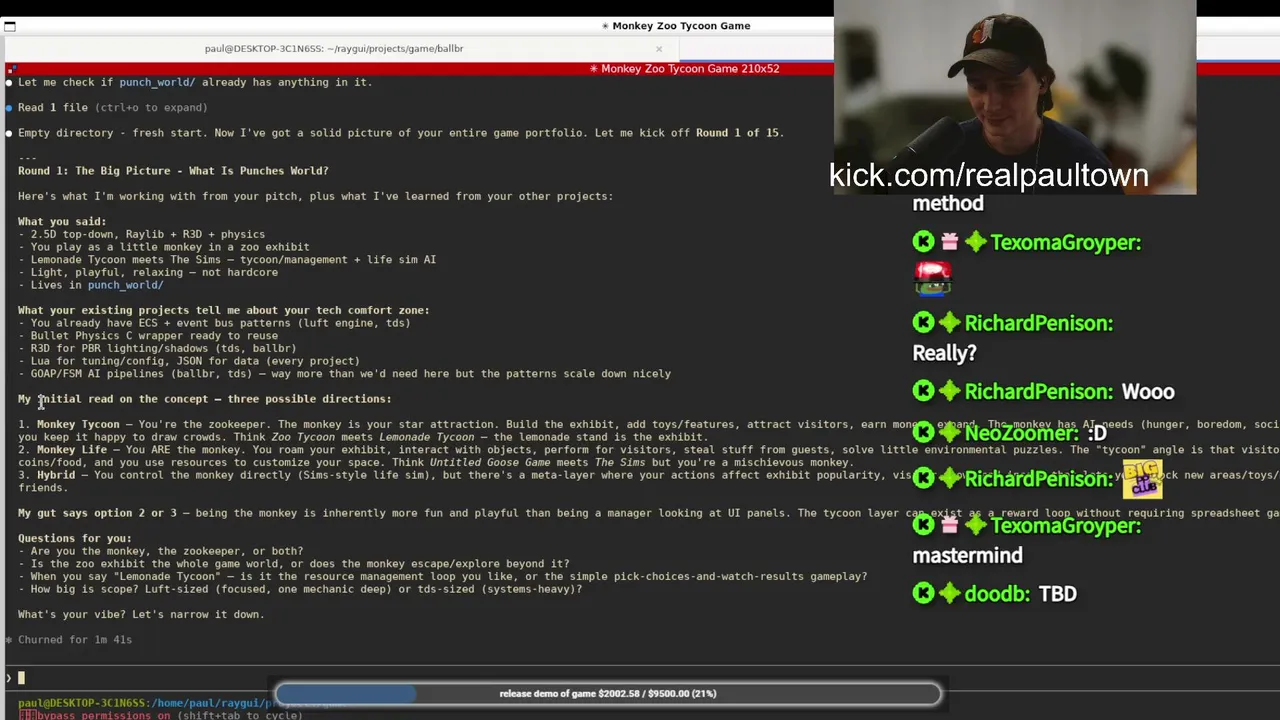Click the gift badge on the top TexomaGroyper message
Viewport: 1280px width, 720px height.
pyautogui.click(x=949, y=242)
